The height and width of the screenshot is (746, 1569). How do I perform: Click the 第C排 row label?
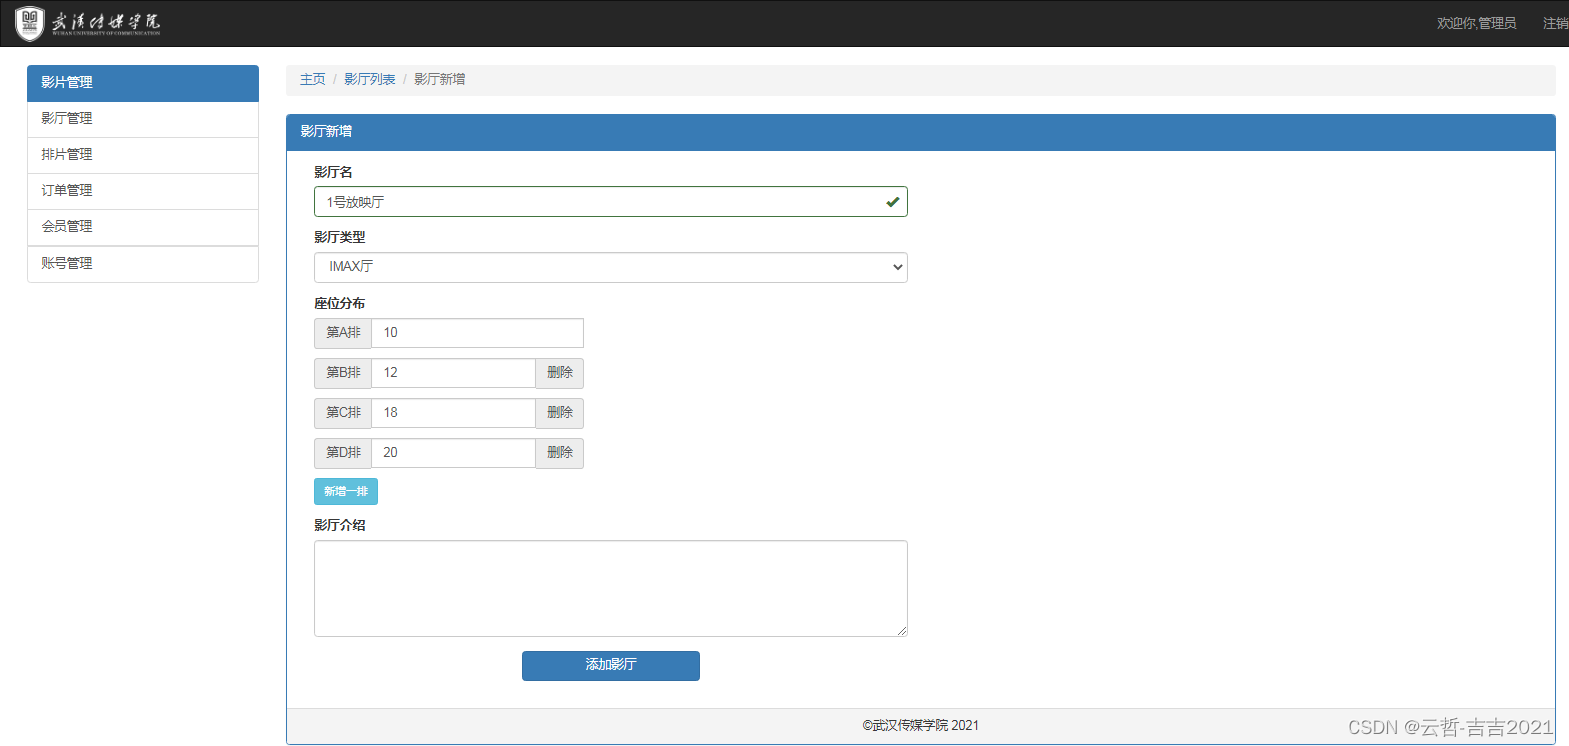coord(343,413)
